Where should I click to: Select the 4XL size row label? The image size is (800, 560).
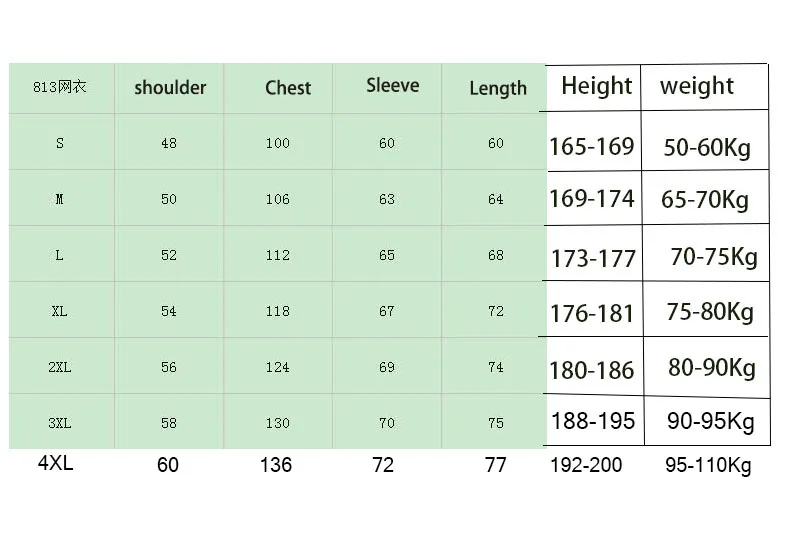55,464
